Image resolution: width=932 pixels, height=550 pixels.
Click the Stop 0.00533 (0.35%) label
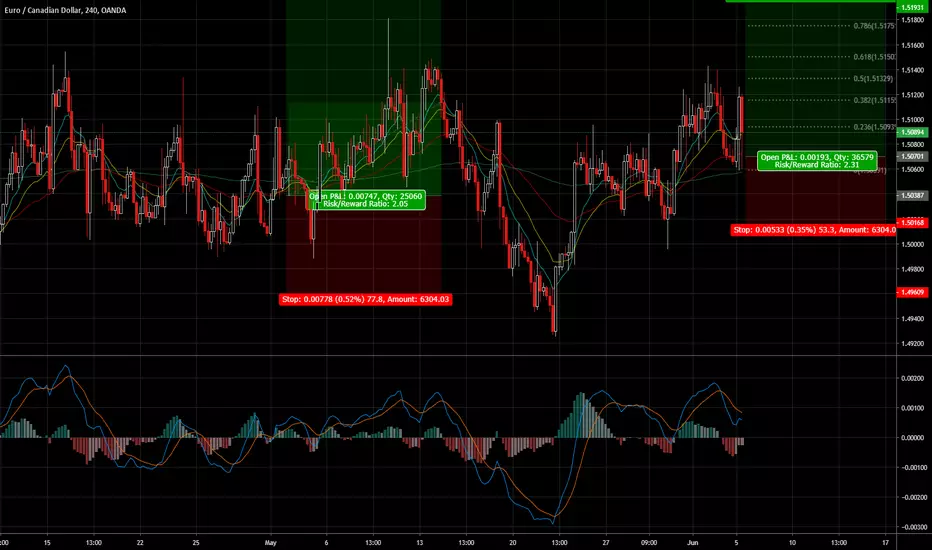point(813,230)
